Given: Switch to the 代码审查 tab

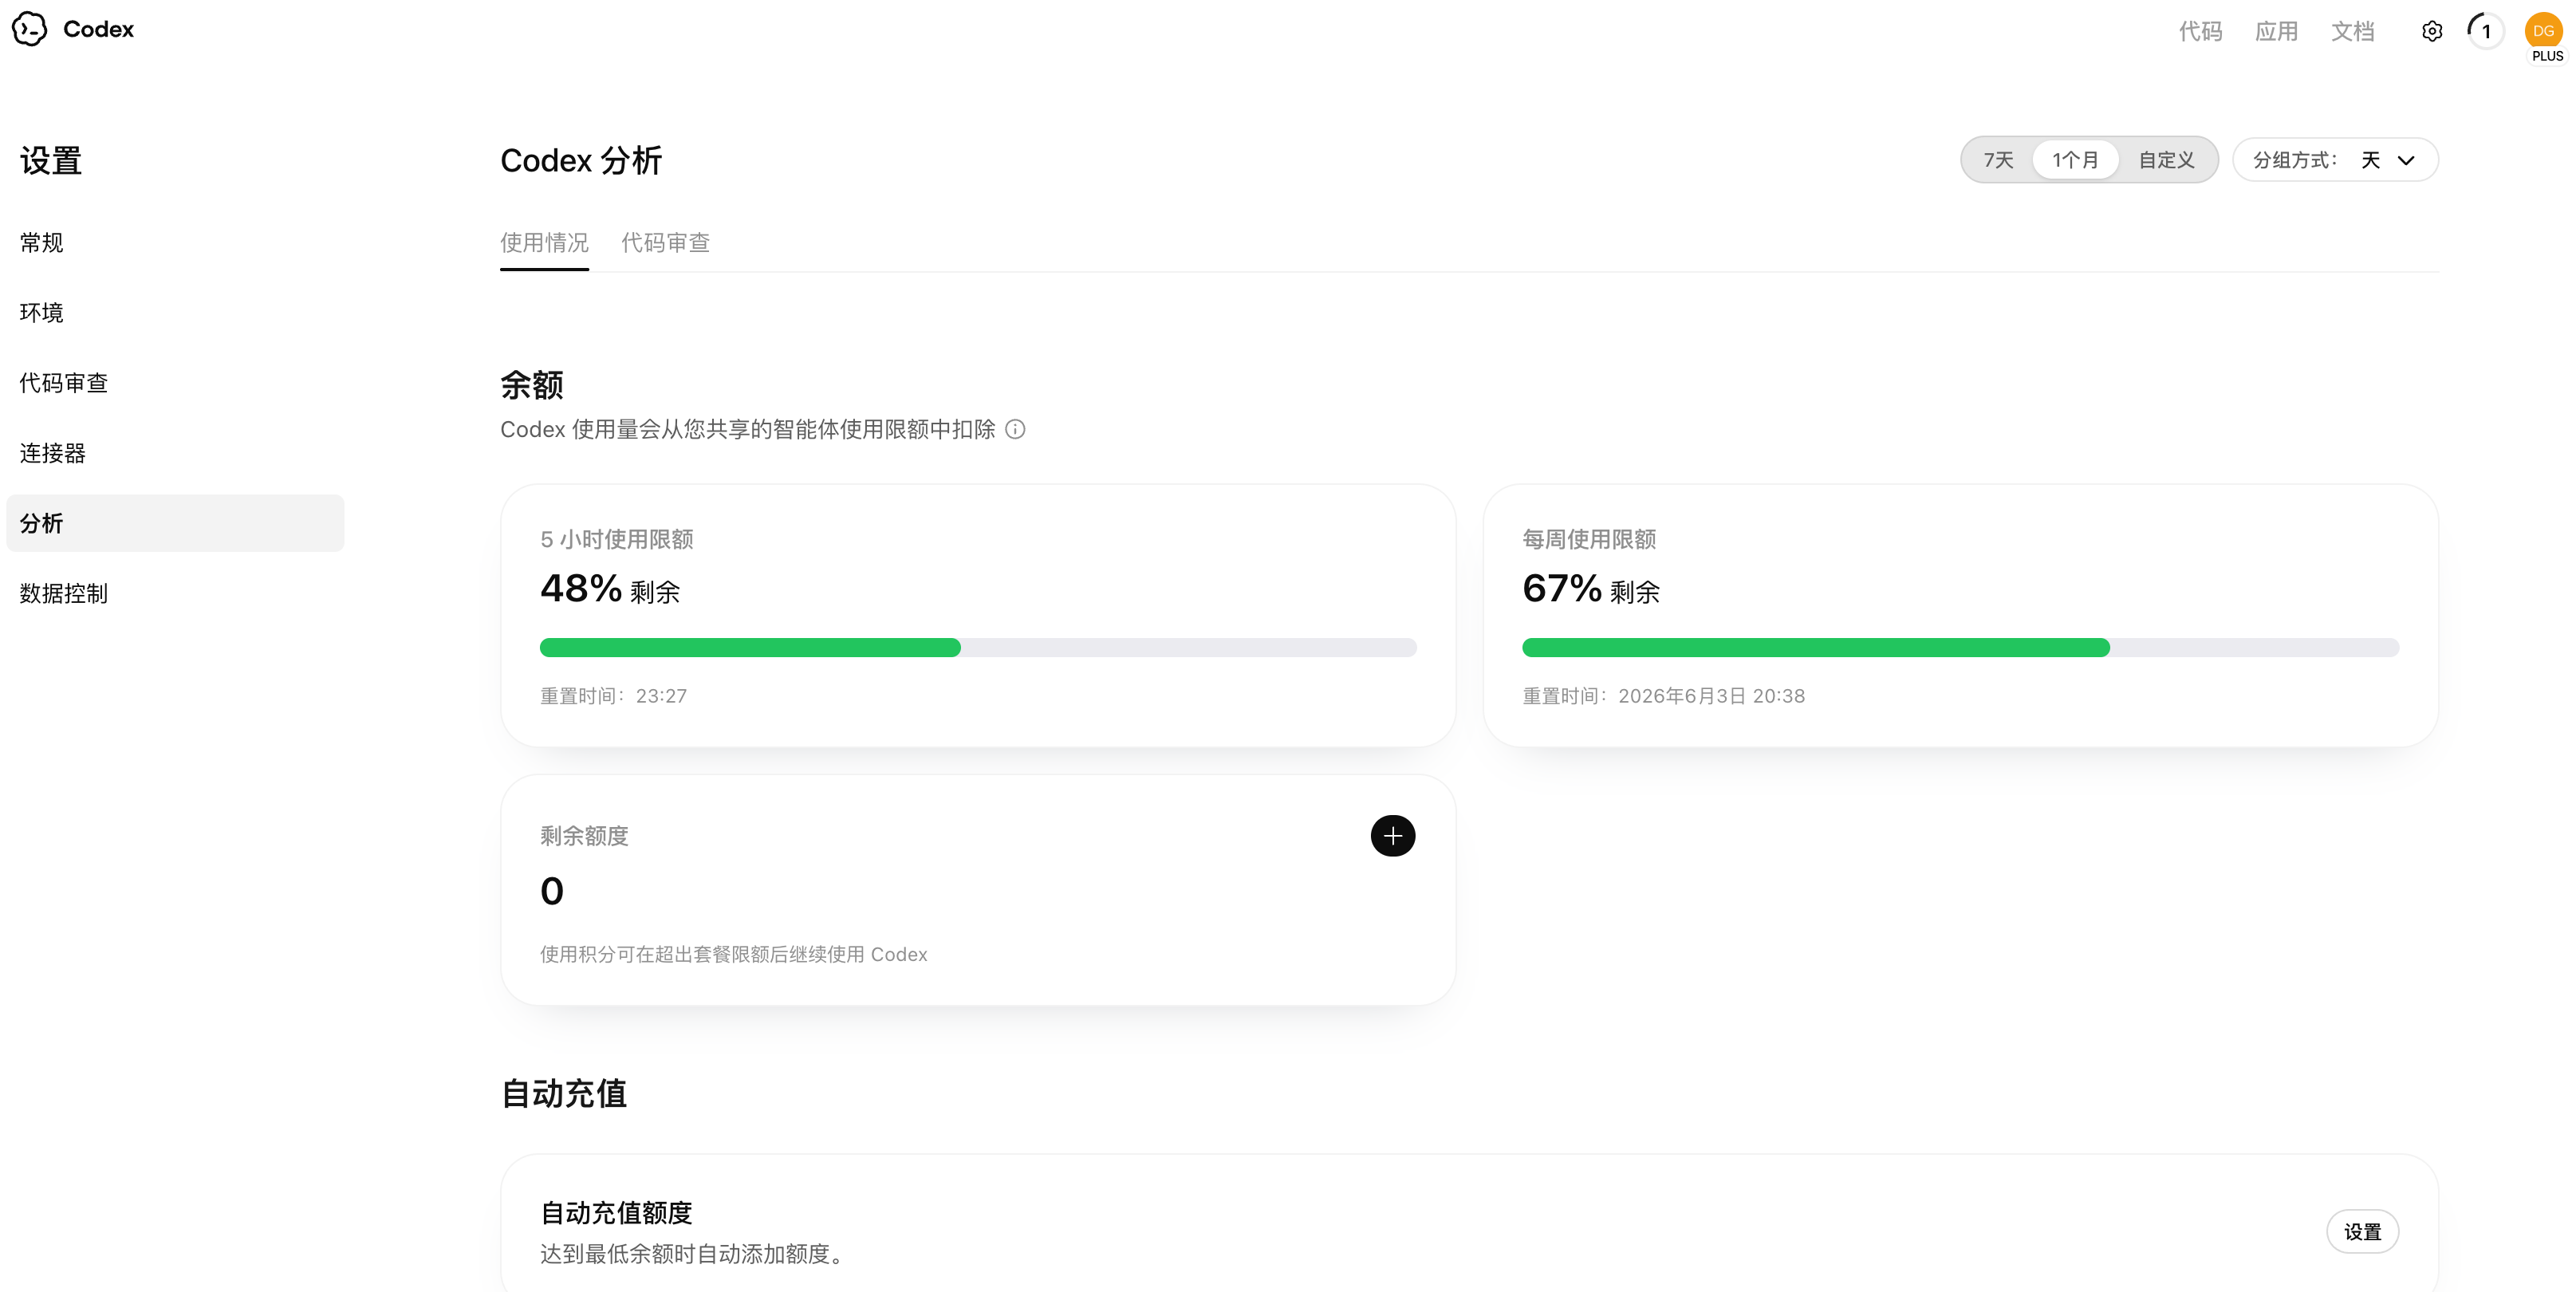Looking at the screenshot, I should point(665,243).
